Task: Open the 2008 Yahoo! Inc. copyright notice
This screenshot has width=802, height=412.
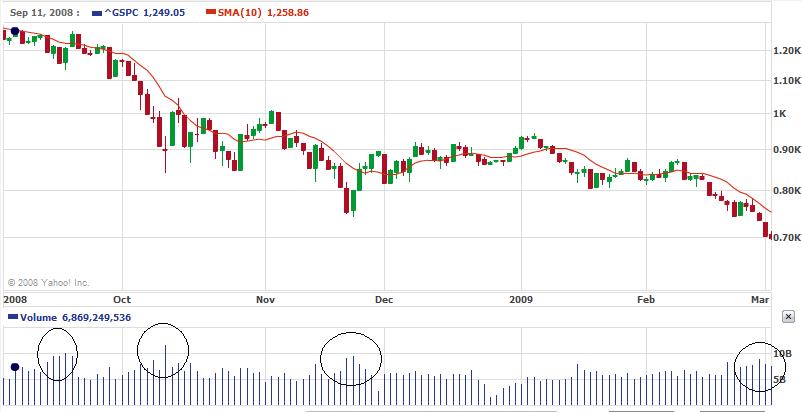Action: (49, 282)
